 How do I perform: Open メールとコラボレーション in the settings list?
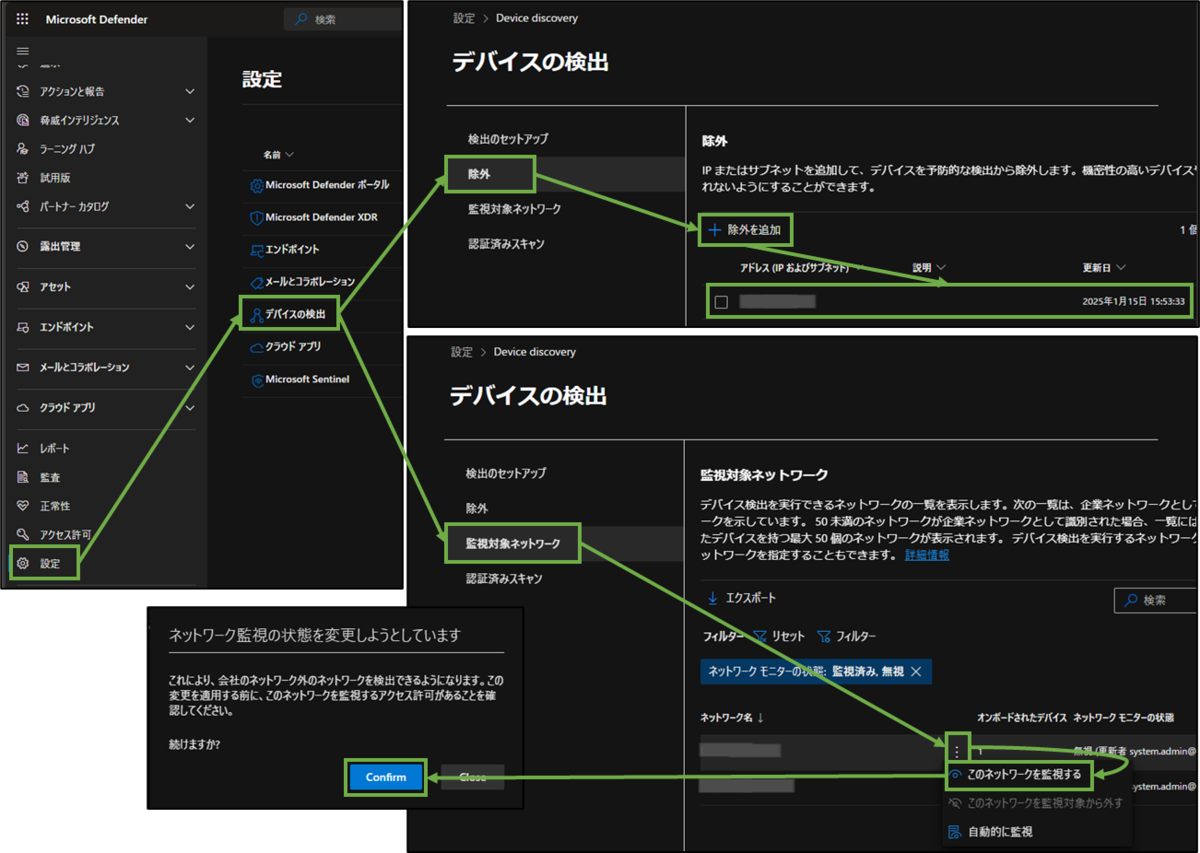tap(310, 282)
